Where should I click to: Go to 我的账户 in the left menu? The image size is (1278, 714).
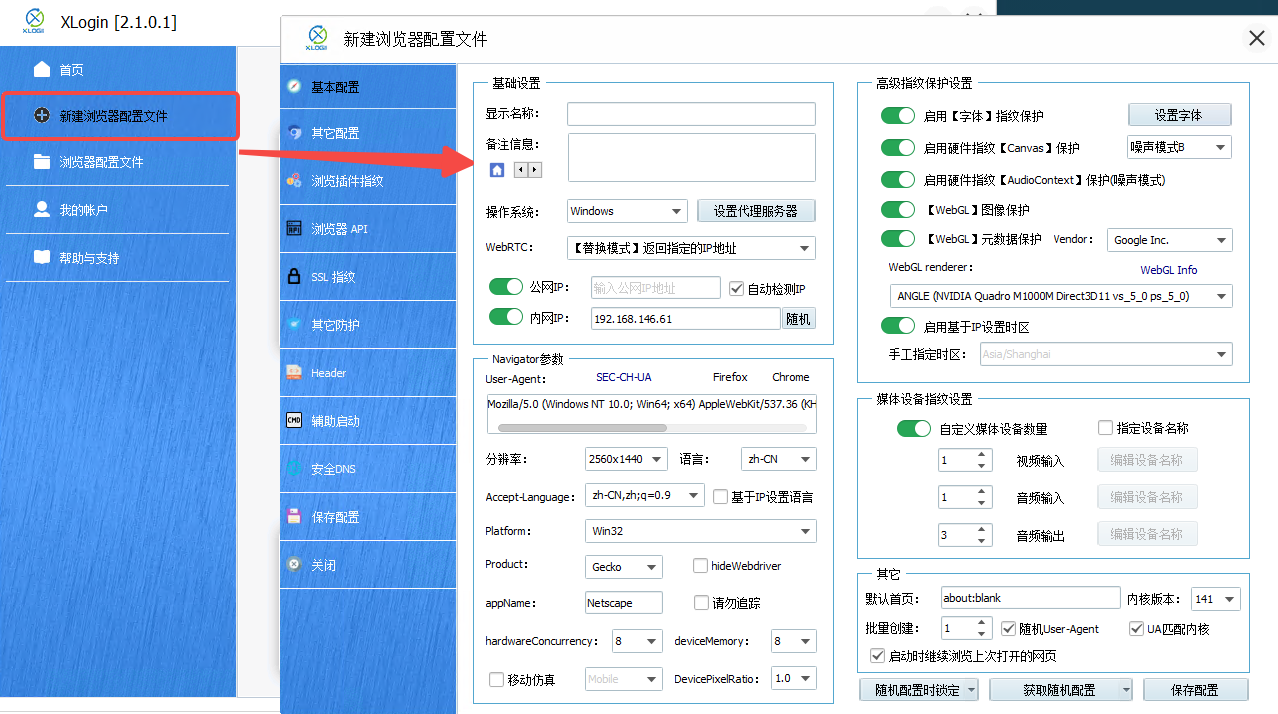click(x=83, y=210)
